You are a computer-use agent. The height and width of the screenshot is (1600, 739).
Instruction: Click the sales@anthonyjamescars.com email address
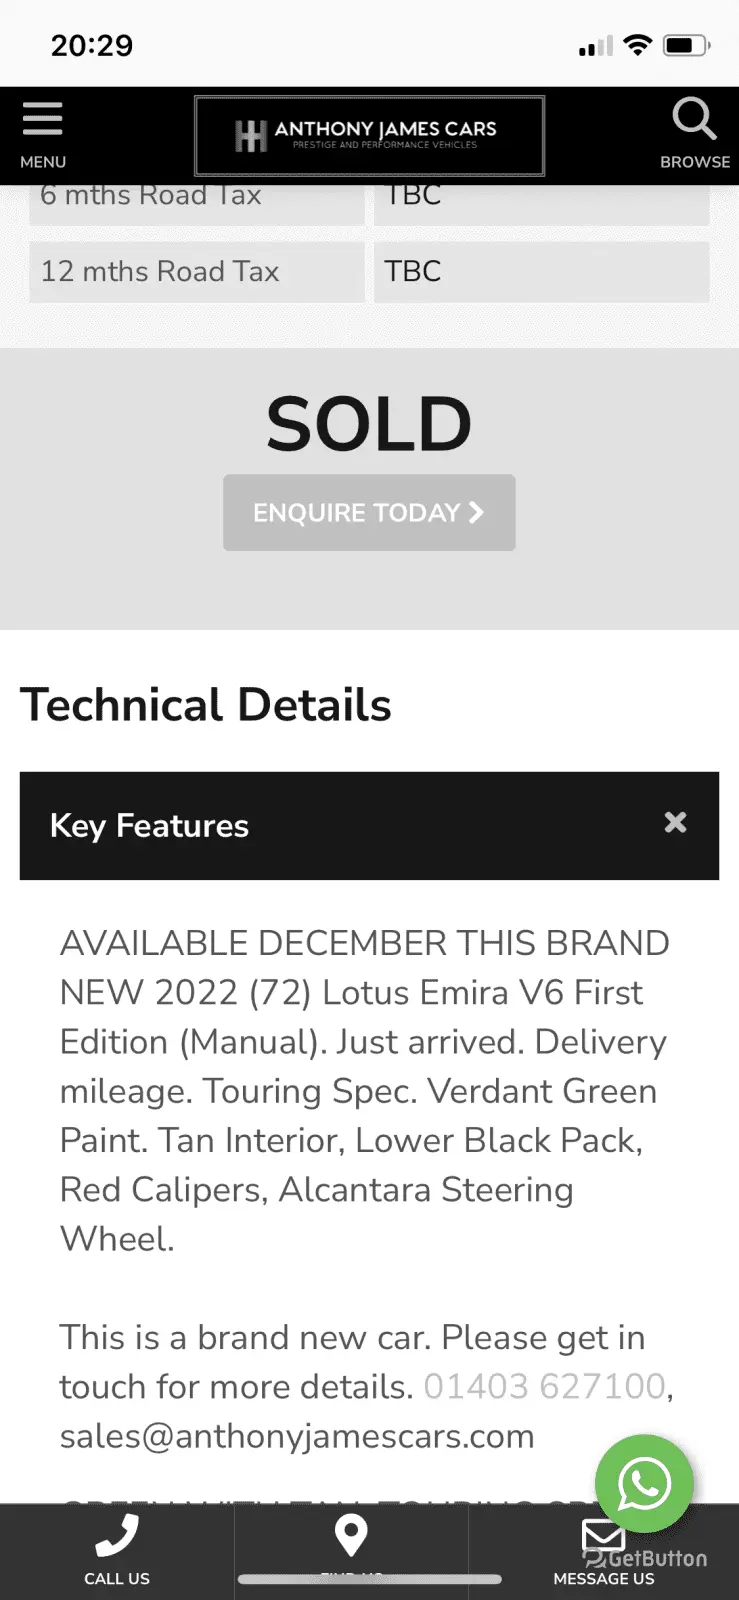pos(297,1436)
